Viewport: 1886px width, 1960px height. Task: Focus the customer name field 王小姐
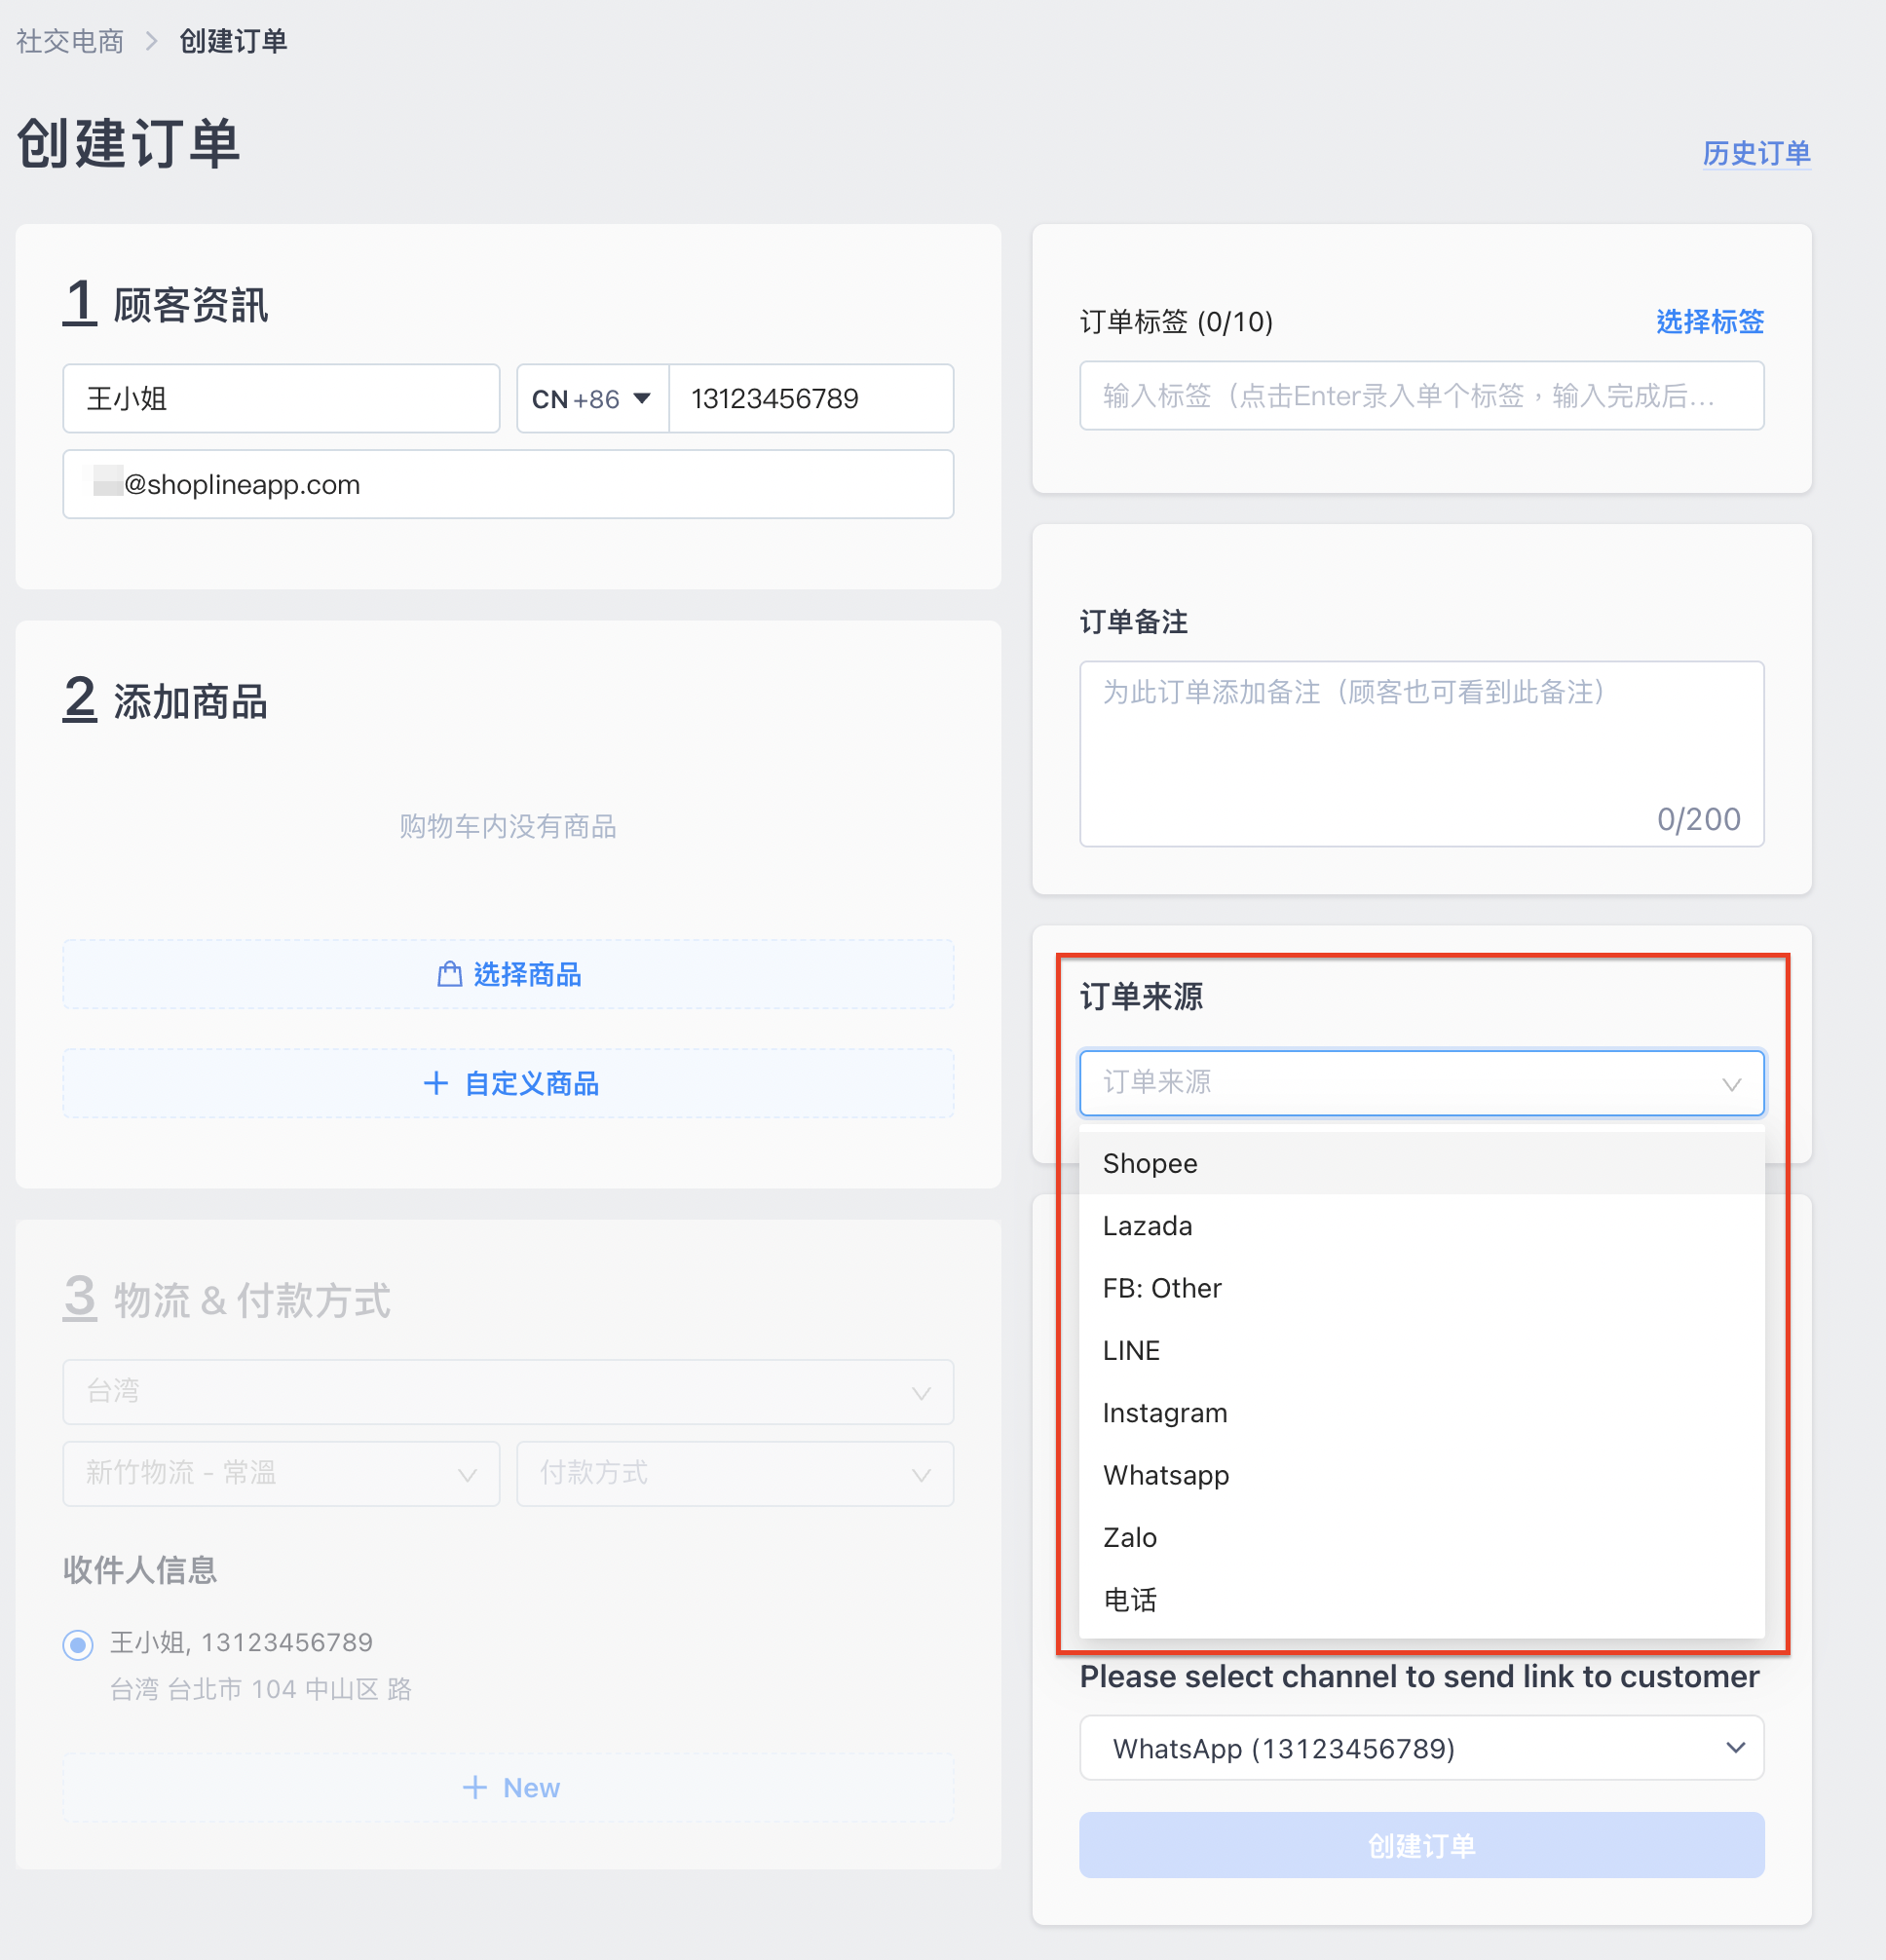point(281,398)
